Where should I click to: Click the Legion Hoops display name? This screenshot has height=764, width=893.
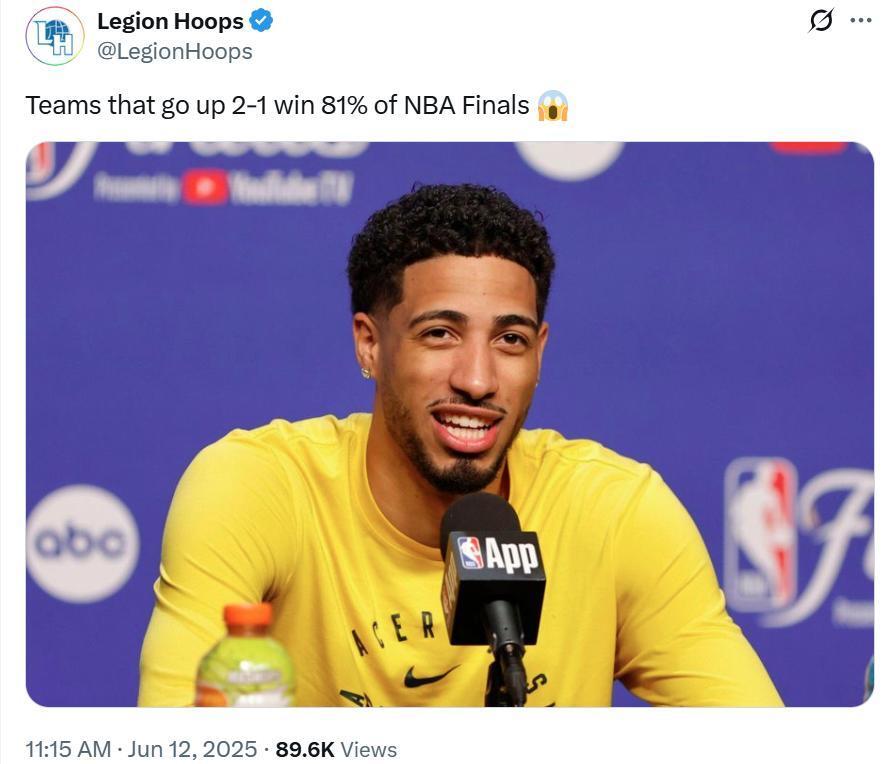coord(170,22)
